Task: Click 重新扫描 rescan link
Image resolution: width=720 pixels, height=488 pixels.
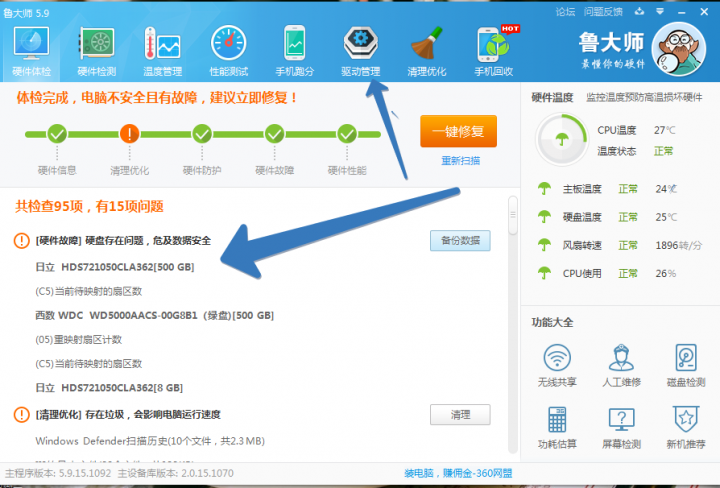Action: [461, 161]
